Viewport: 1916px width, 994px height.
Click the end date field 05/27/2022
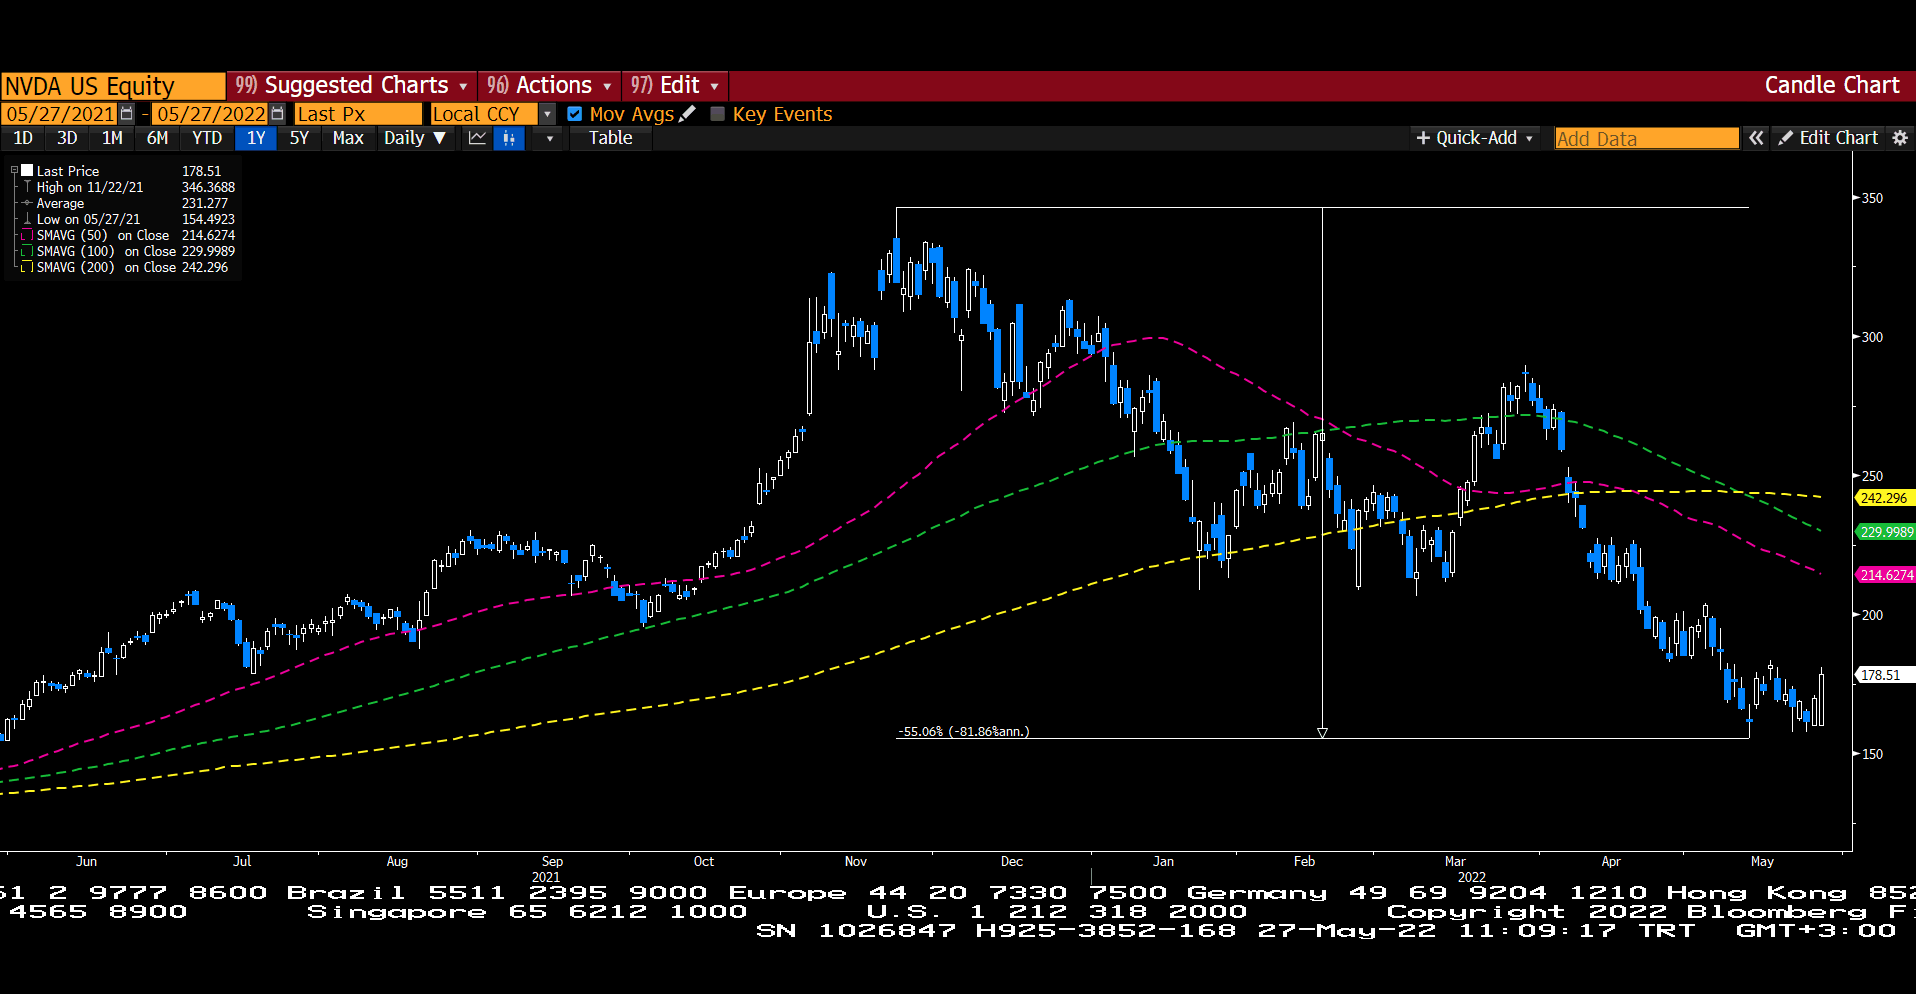point(211,114)
